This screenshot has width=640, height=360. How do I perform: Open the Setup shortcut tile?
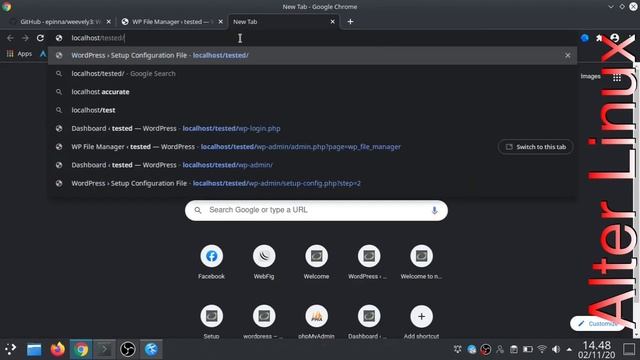211,322
